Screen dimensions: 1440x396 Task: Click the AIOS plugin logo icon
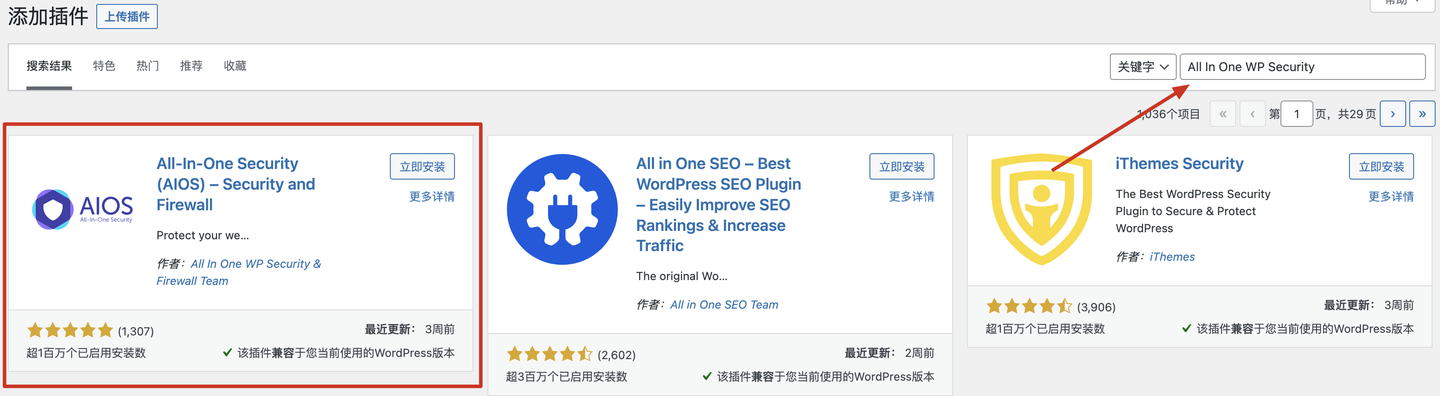pos(82,209)
